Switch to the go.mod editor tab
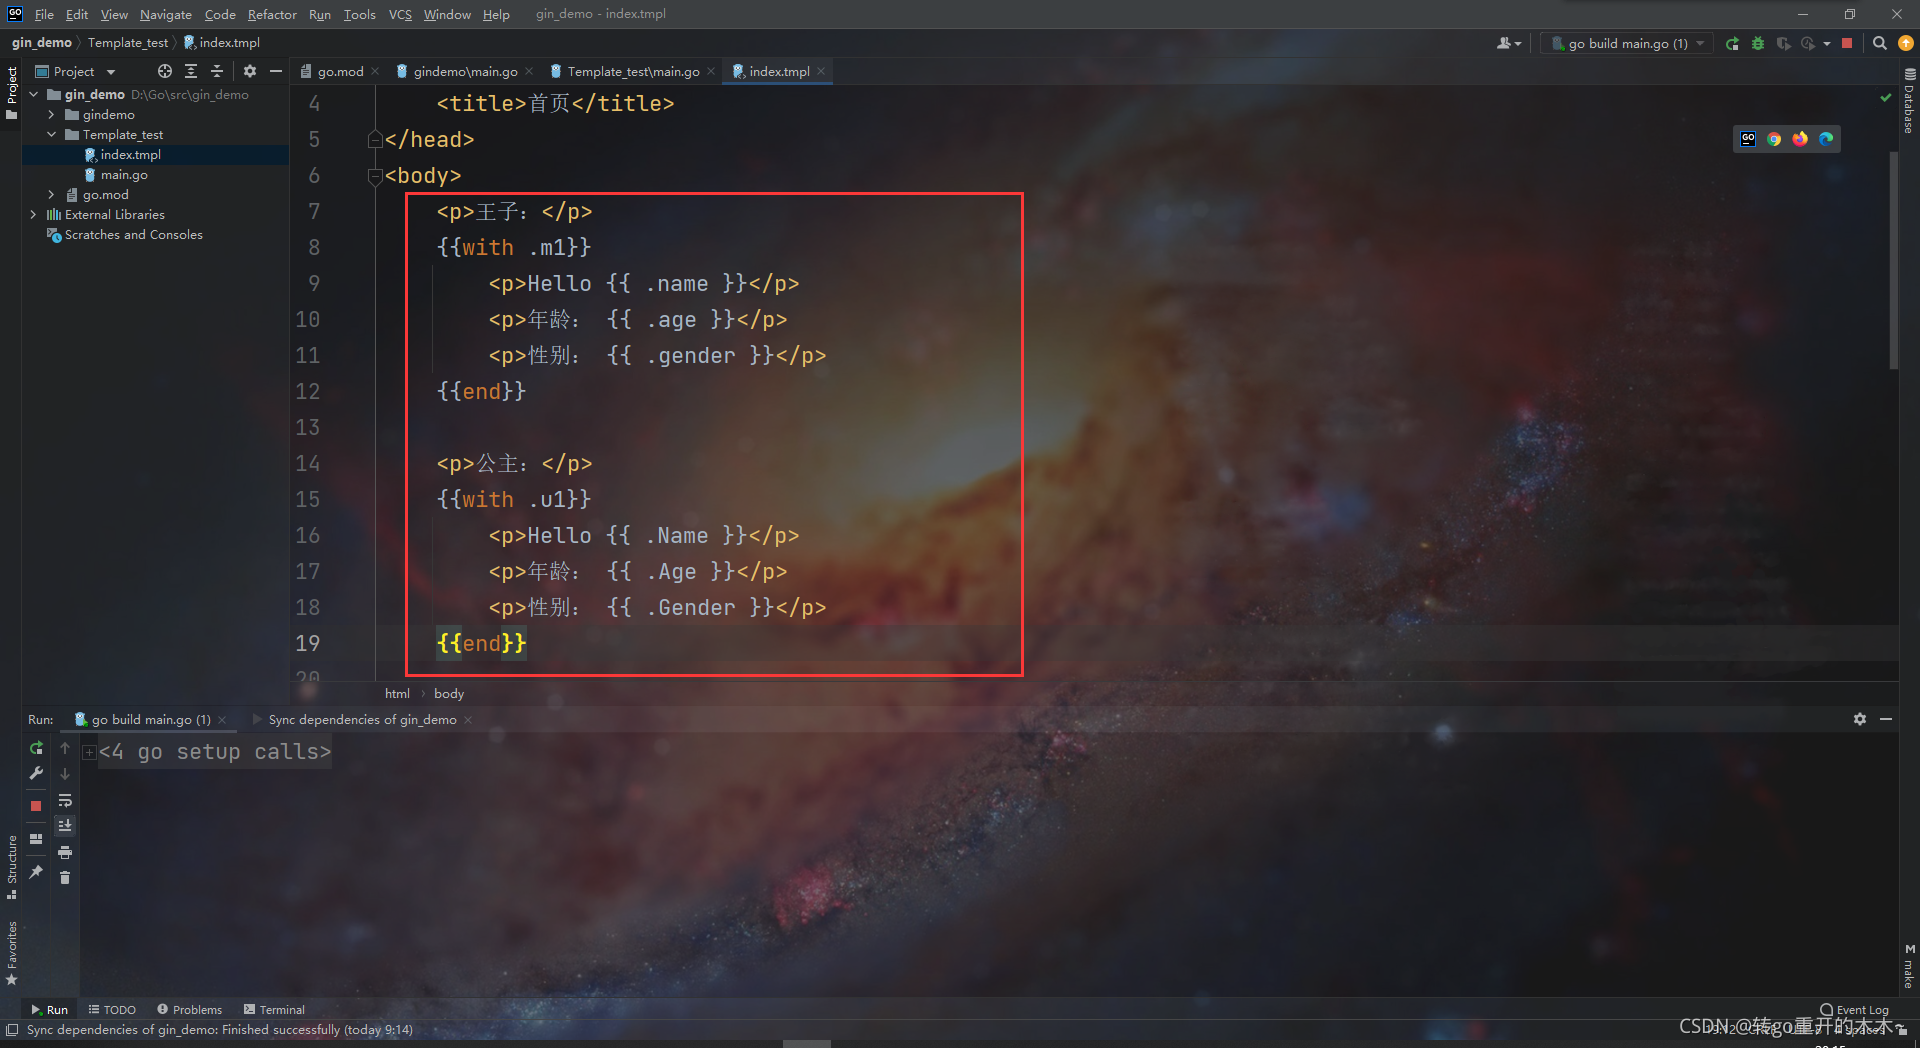 tap(340, 71)
